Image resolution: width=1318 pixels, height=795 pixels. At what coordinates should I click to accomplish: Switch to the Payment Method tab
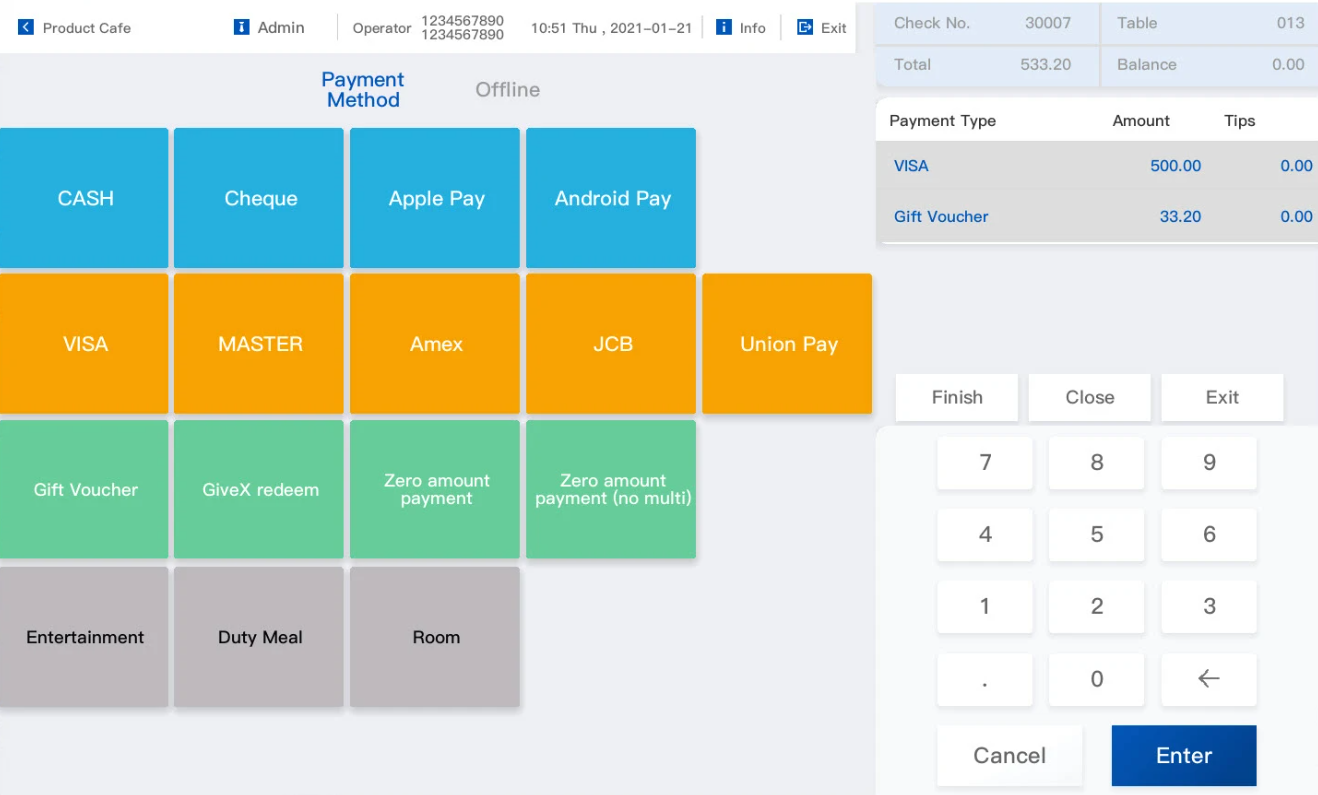[x=363, y=90]
